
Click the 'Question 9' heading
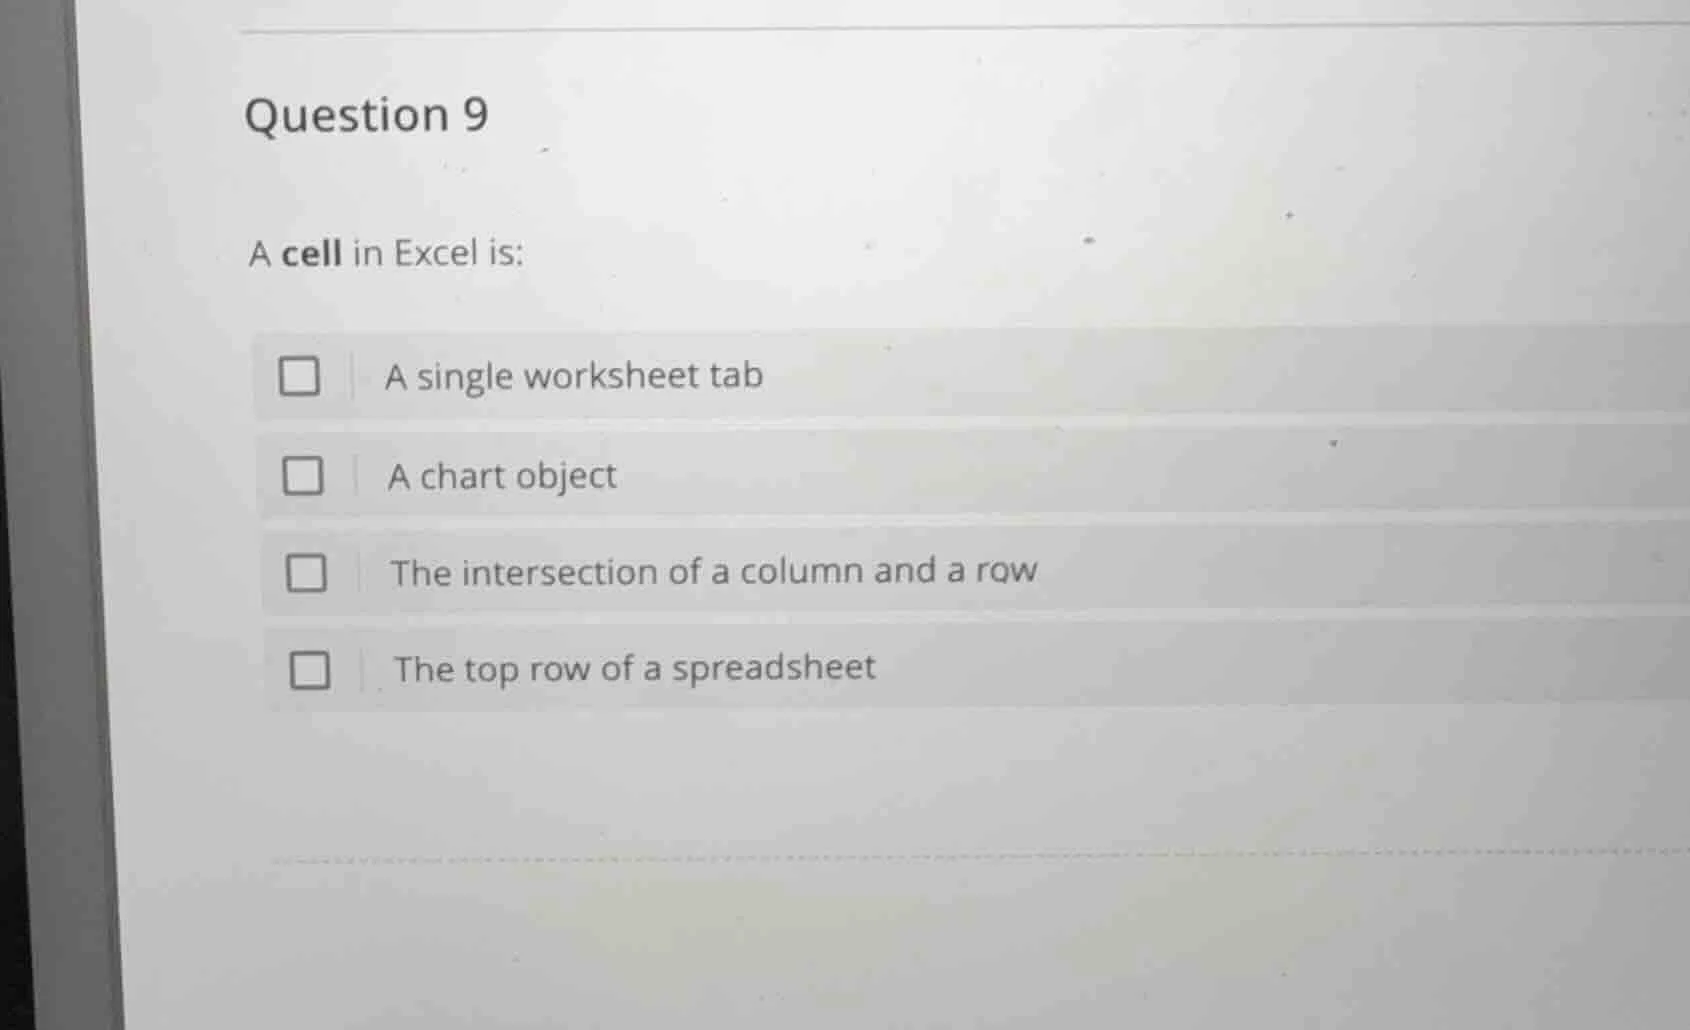tap(367, 115)
